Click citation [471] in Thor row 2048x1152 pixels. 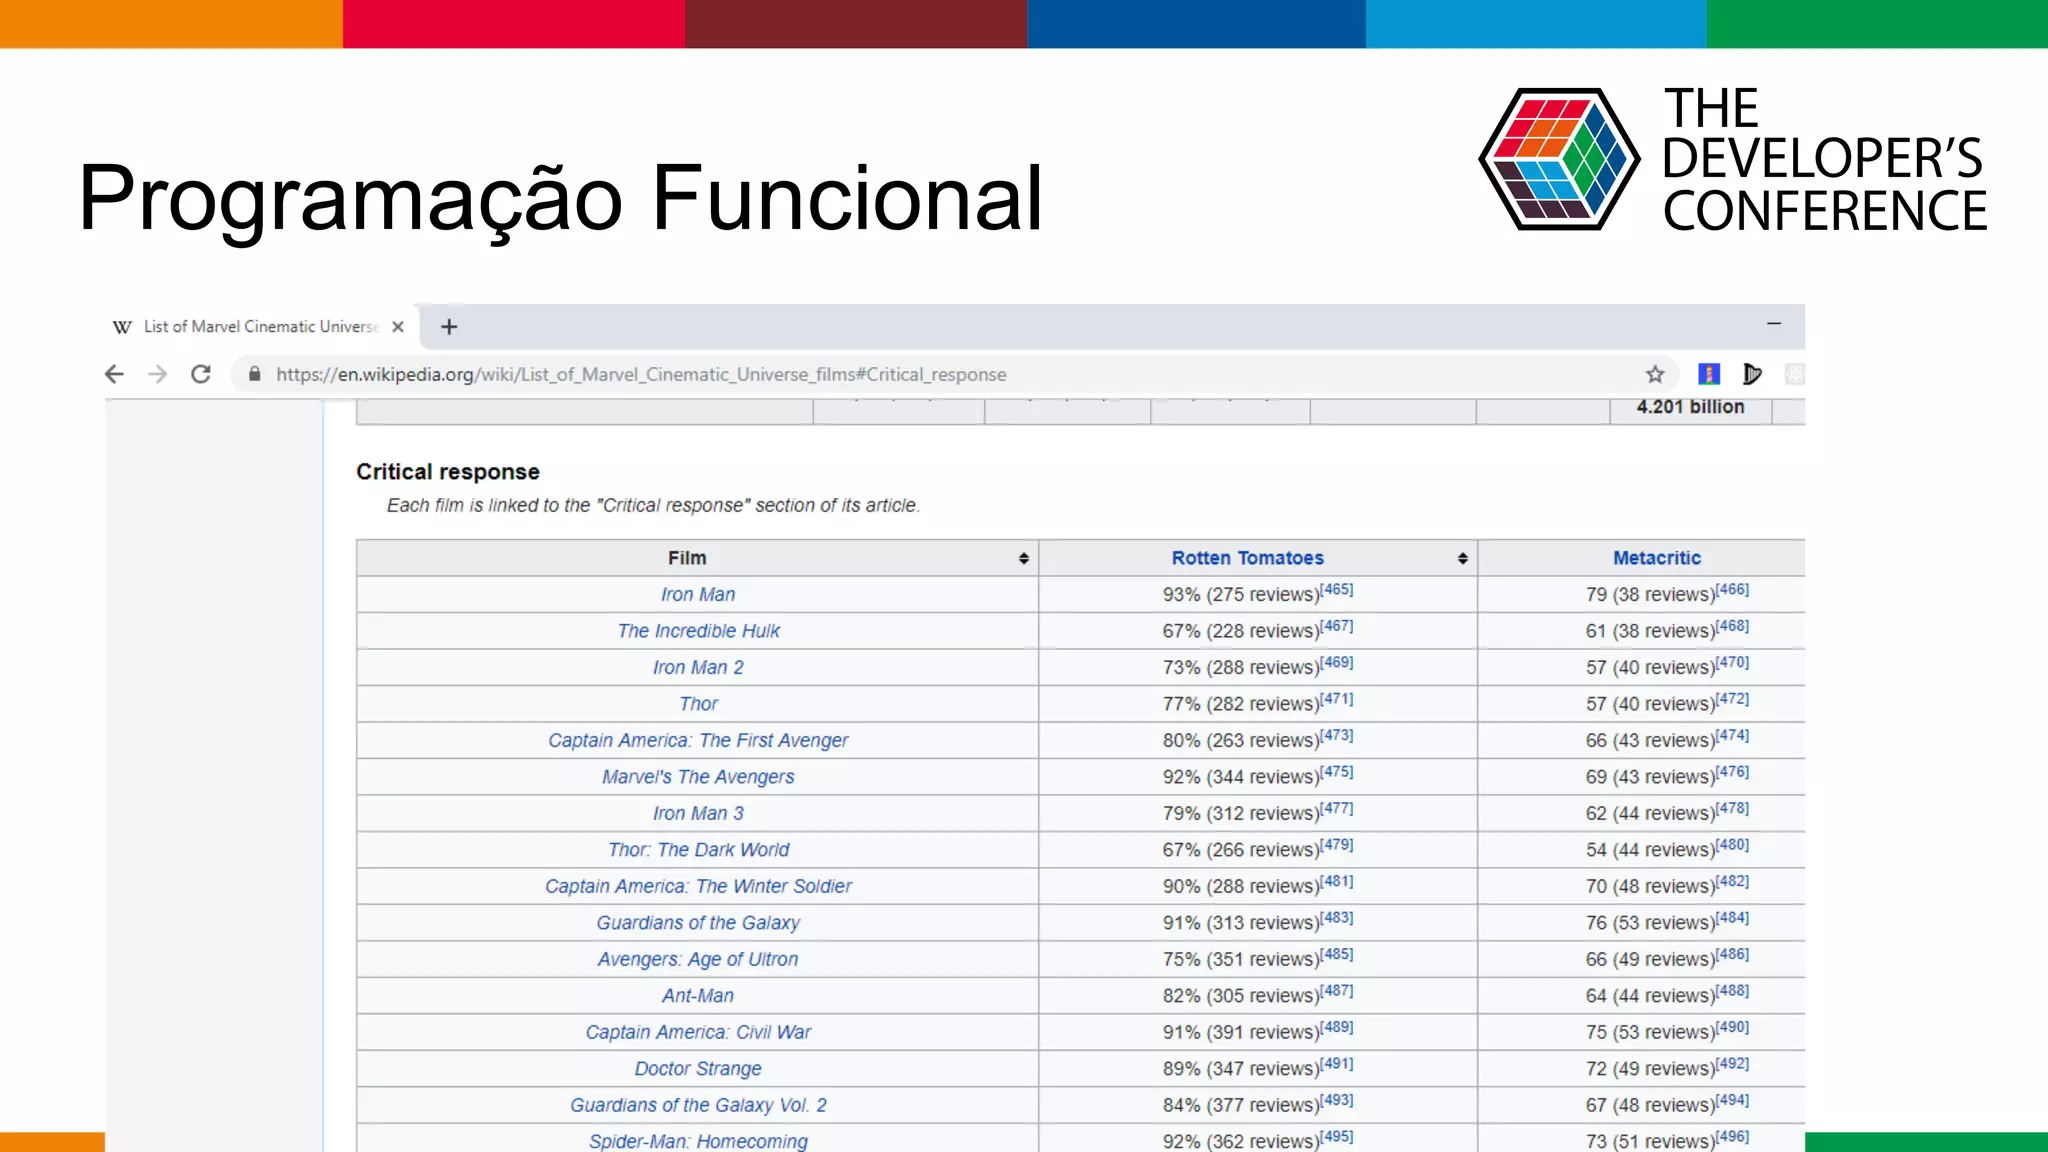click(x=1337, y=699)
